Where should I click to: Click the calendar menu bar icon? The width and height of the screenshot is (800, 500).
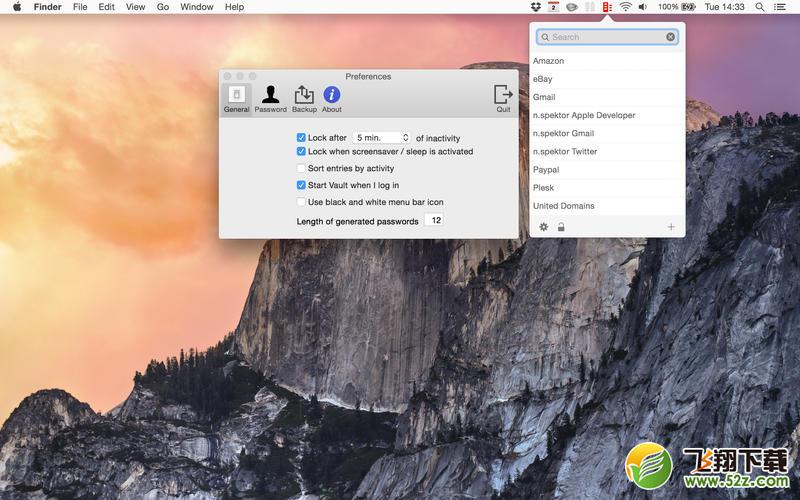pos(553,7)
